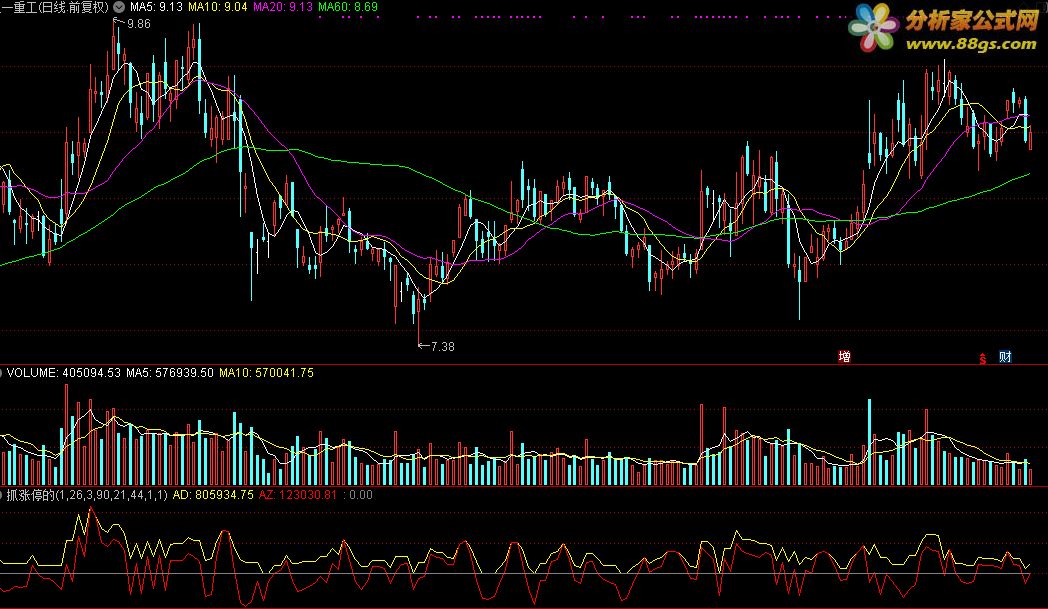1048x609 pixels.
Task: Select the MA20: 9.13 indicator label
Action: click(x=283, y=7)
